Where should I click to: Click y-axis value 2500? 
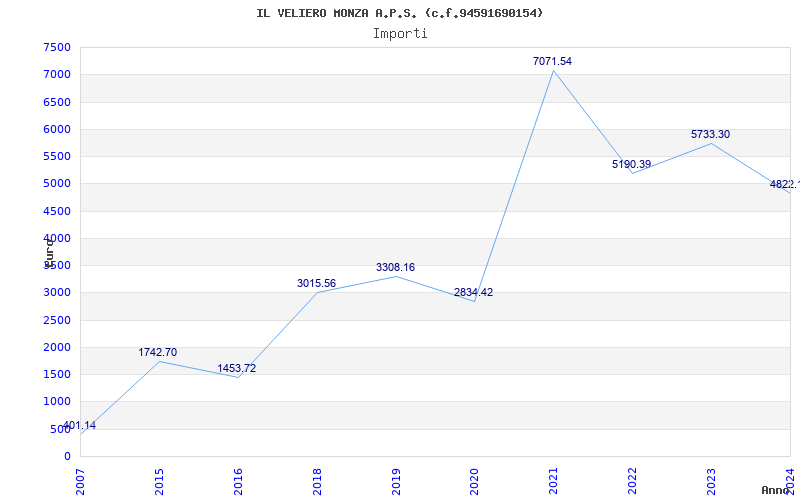tap(57, 320)
